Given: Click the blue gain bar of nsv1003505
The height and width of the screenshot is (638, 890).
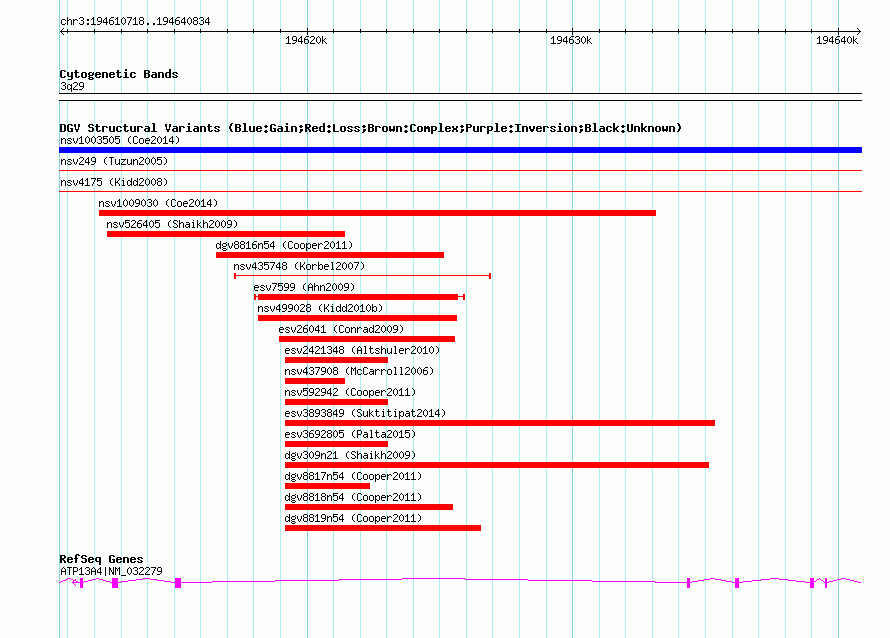Looking at the screenshot, I should point(460,150).
